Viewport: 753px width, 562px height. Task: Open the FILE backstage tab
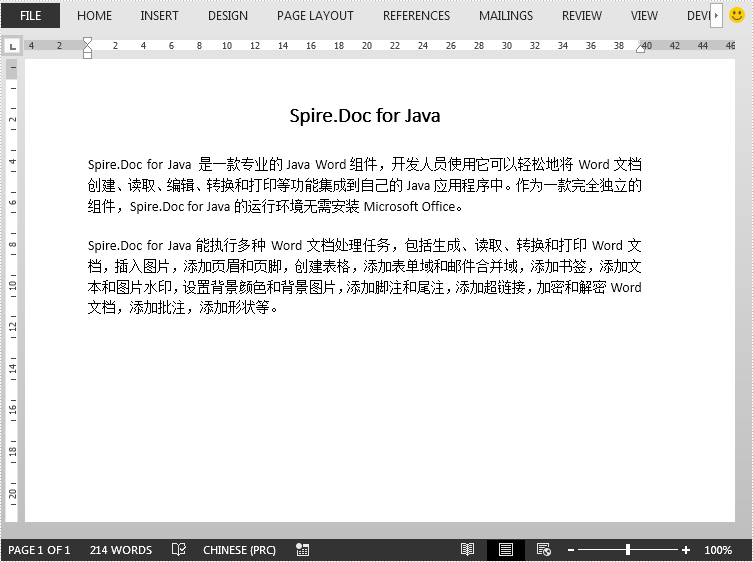pos(30,15)
